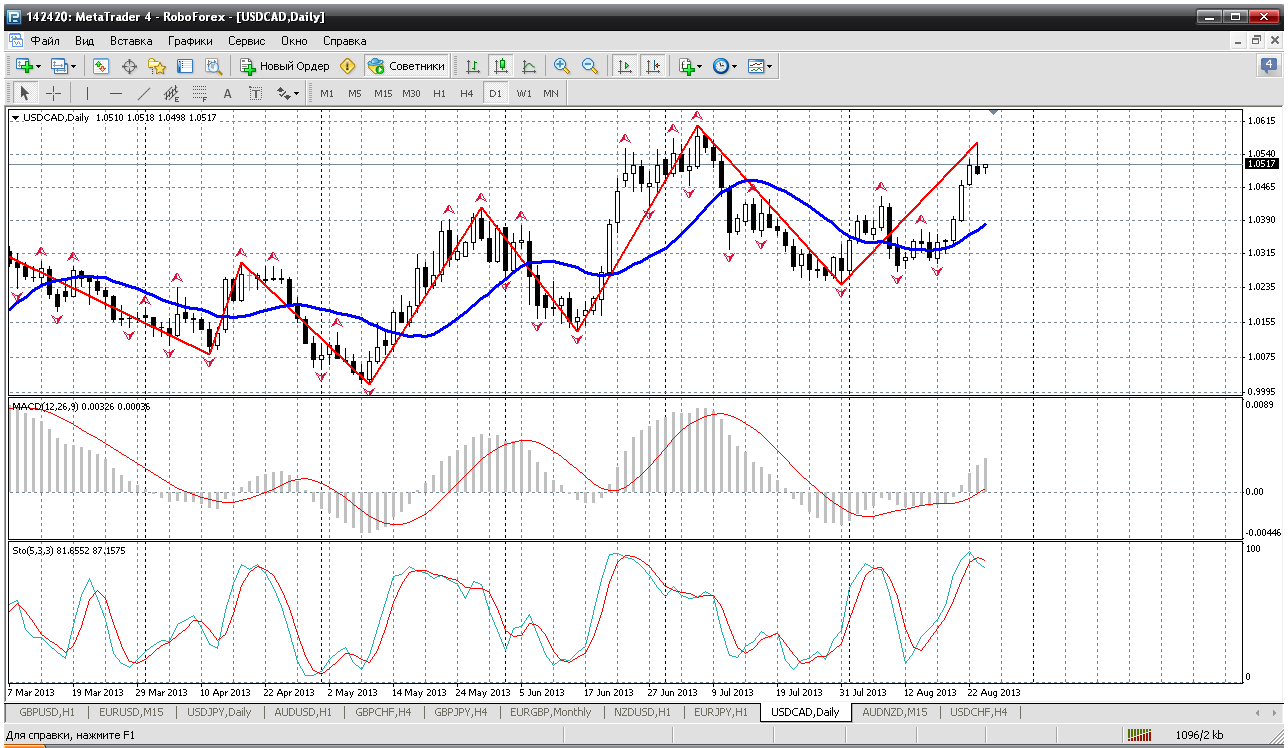Click the Zoom In magnifier icon
Image resolution: width=1288 pixels, height=748 pixels.
(x=562, y=66)
